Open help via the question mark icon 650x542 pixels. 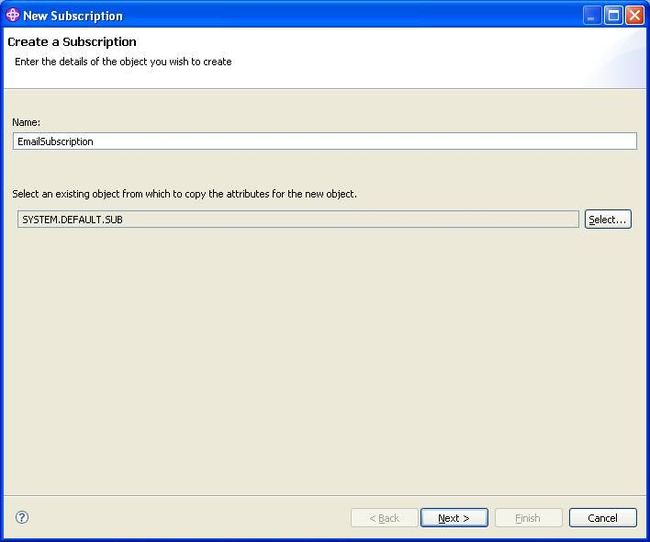tap(22, 517)
